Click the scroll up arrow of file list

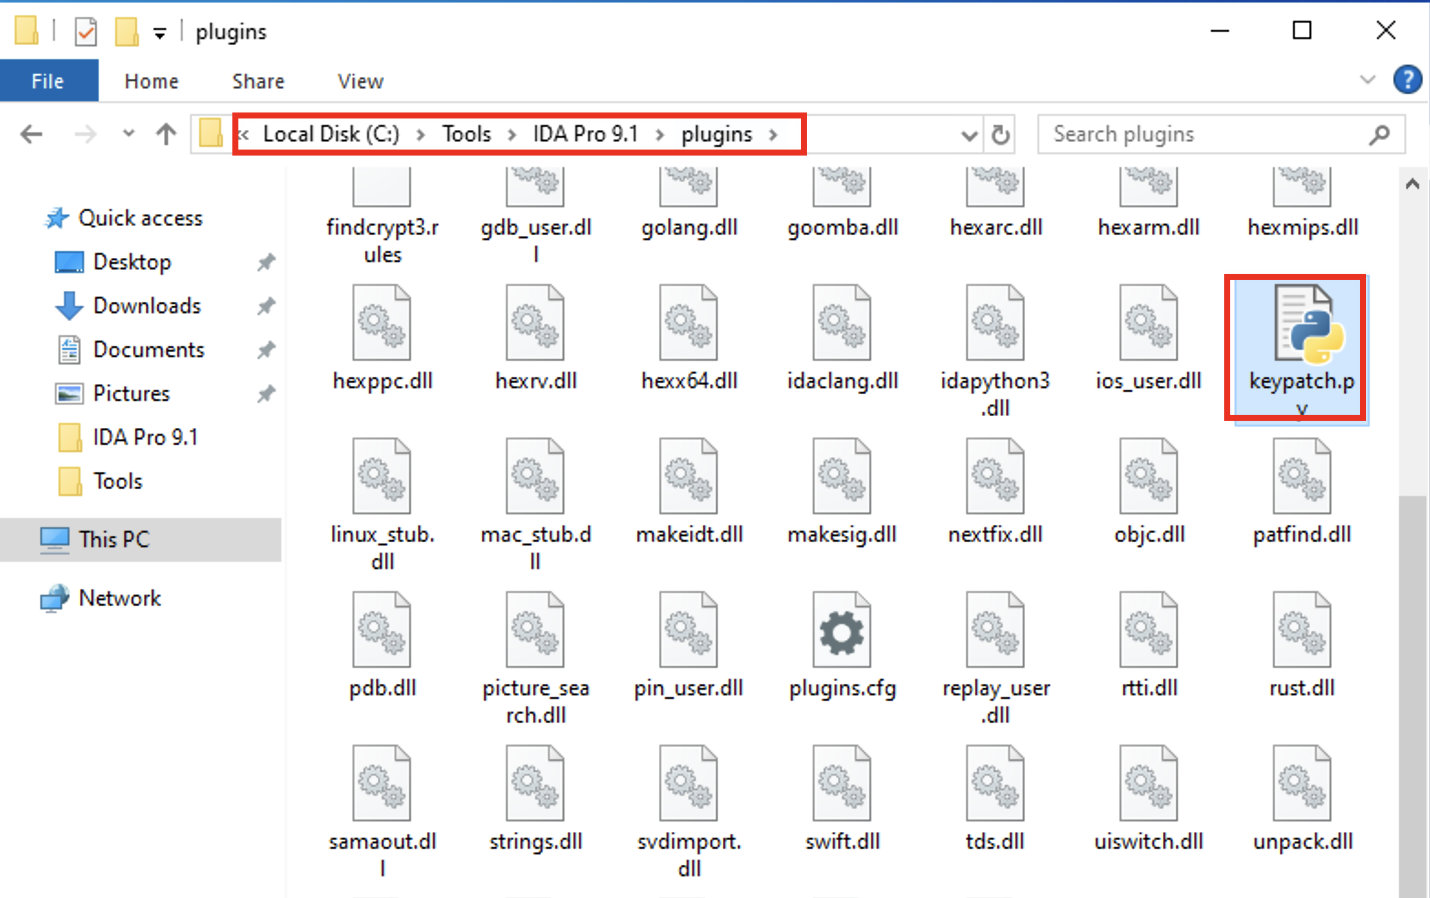tap(1412, 184)
